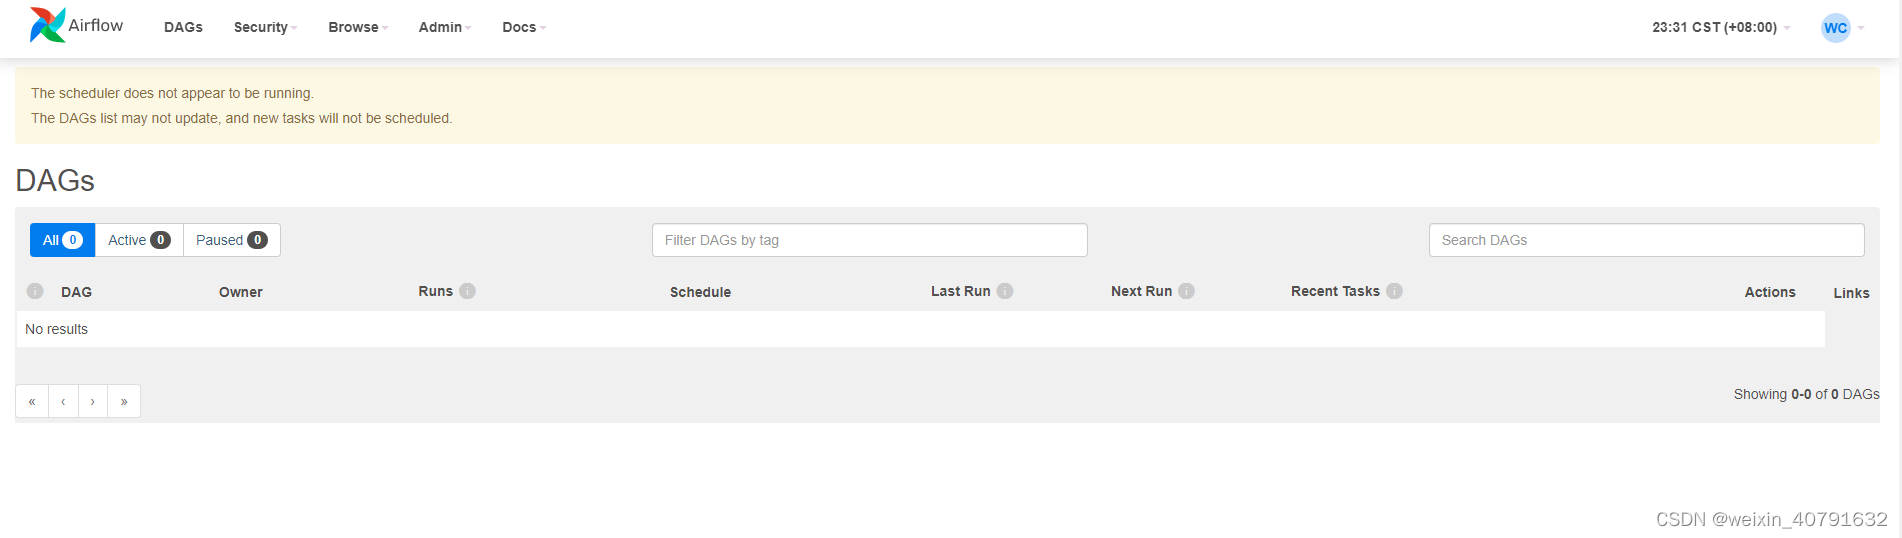Go to the first page of DAGs
Viewport: 1902px width, 538px height.
click(32, 401)
